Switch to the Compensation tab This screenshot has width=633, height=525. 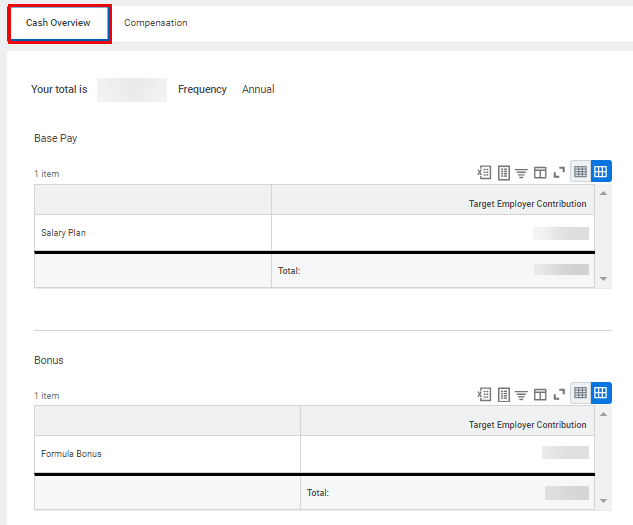coord(155,23)
